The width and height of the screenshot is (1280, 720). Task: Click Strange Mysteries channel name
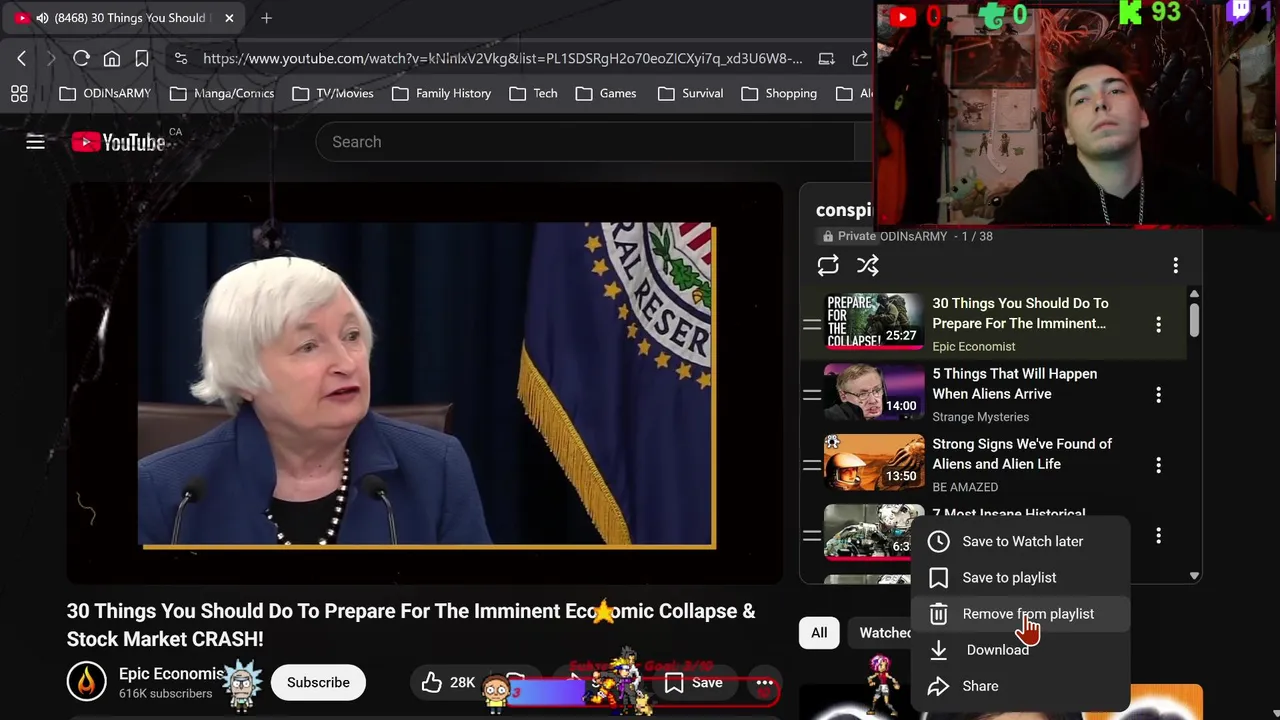(x=980, y=417)
